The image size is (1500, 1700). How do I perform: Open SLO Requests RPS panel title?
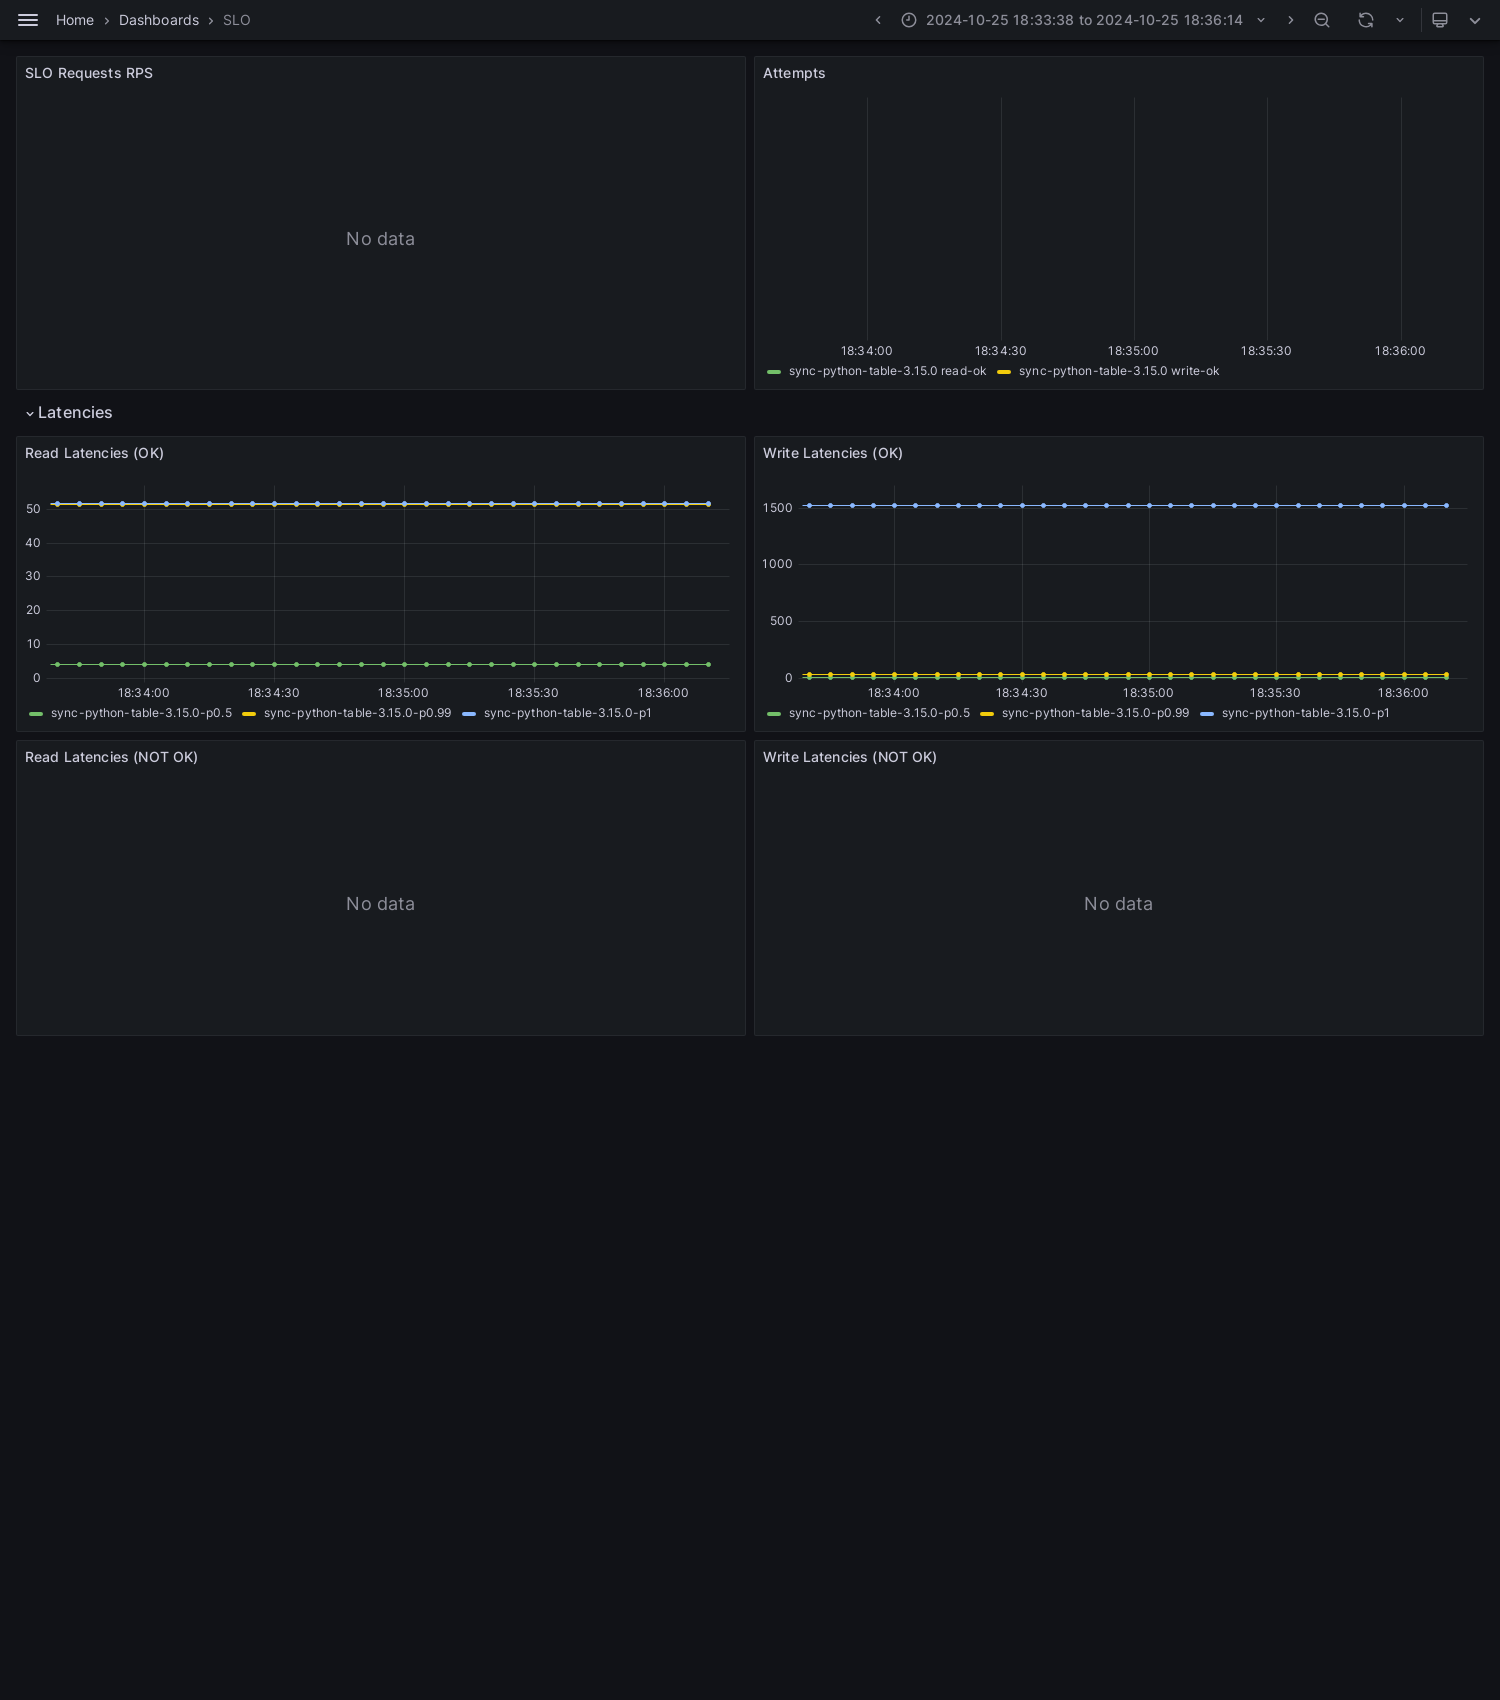point(89,73)
